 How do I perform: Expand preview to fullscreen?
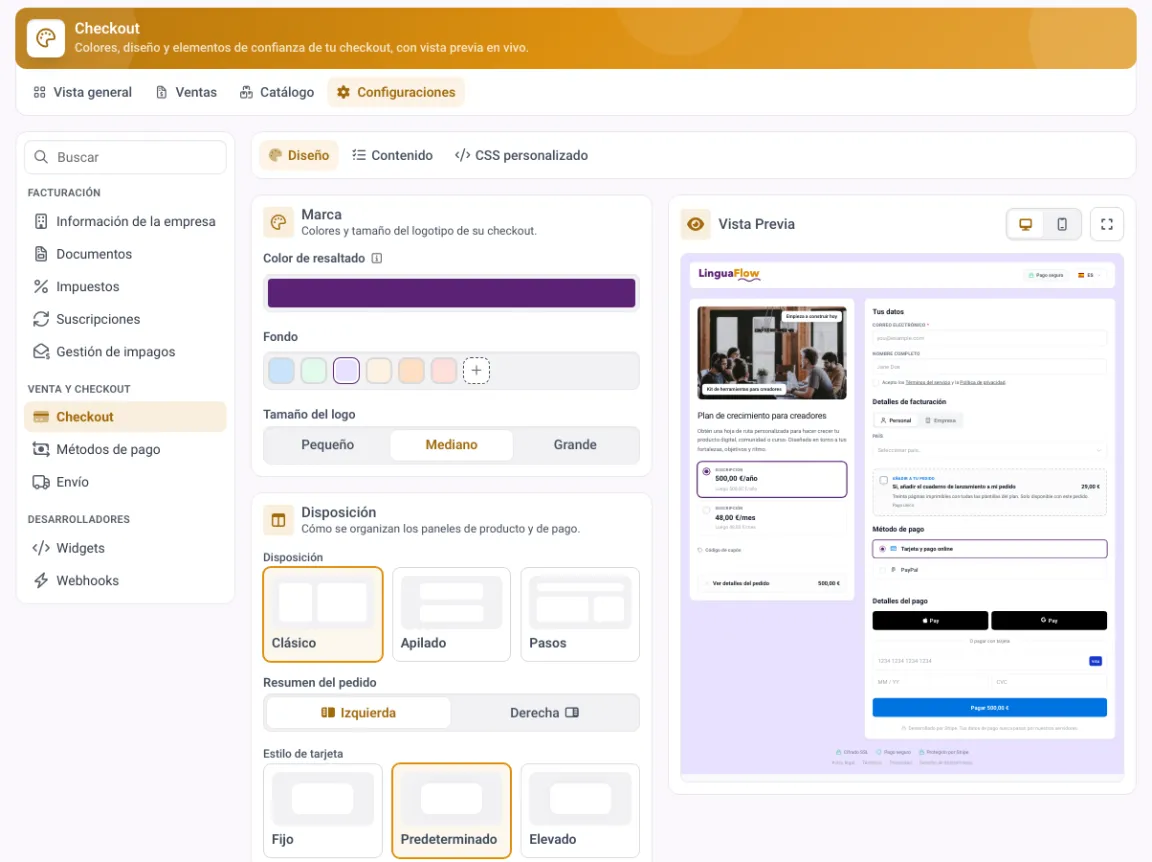point(1107,224)
